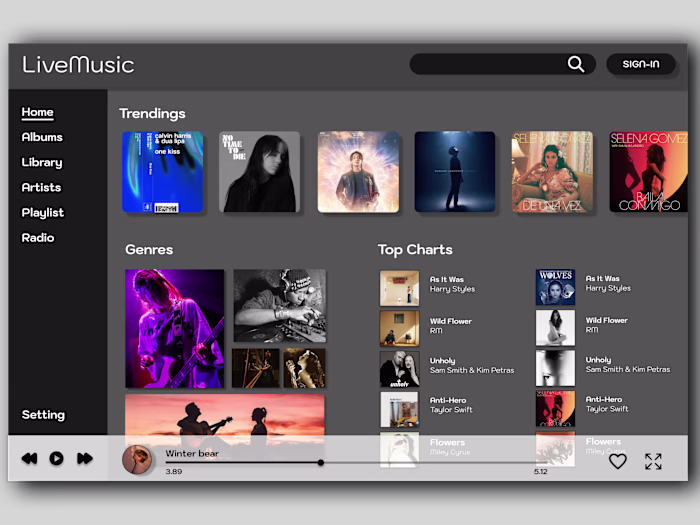Click the Wolves cover in right column
Screen dimensions: 700x525
coord(555,287)
